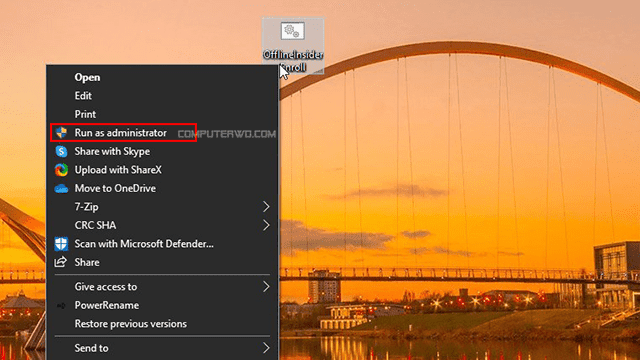Click the Microsoft Defender shield icon
Viewport: 640px width, 360px height.
tap(61, 244)
